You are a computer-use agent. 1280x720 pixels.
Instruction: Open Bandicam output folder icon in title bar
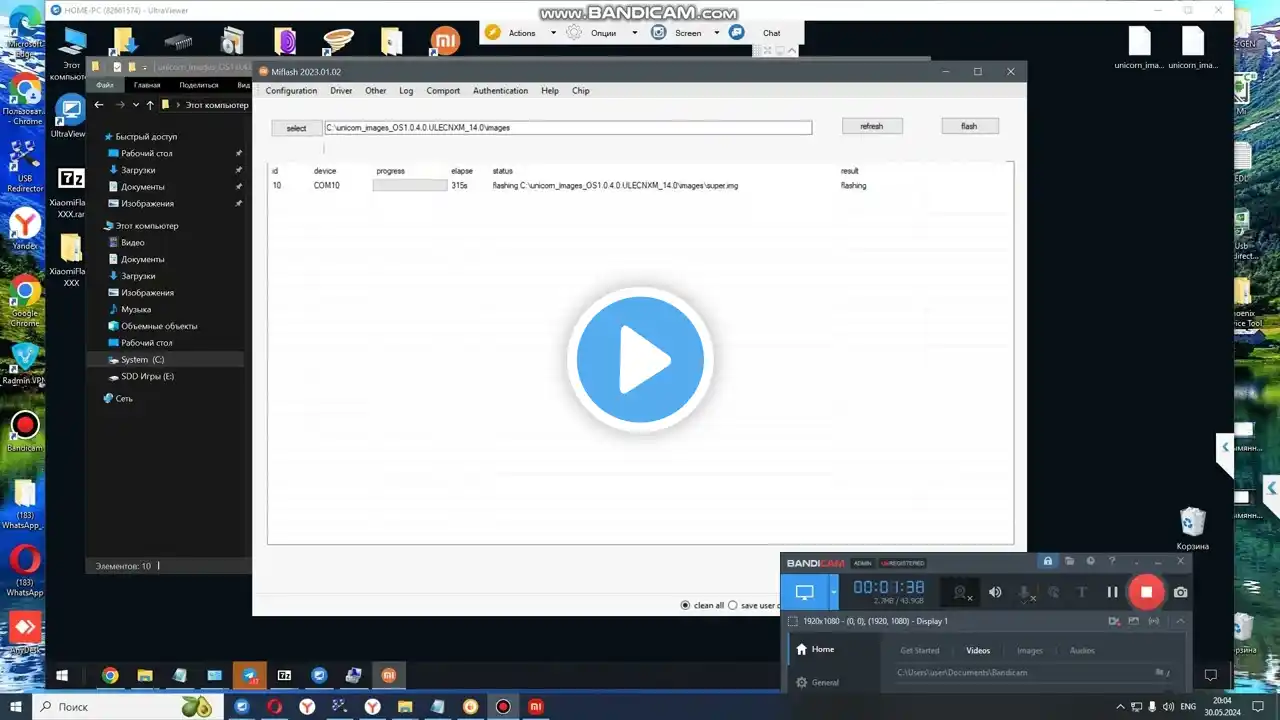point(1069,562)
